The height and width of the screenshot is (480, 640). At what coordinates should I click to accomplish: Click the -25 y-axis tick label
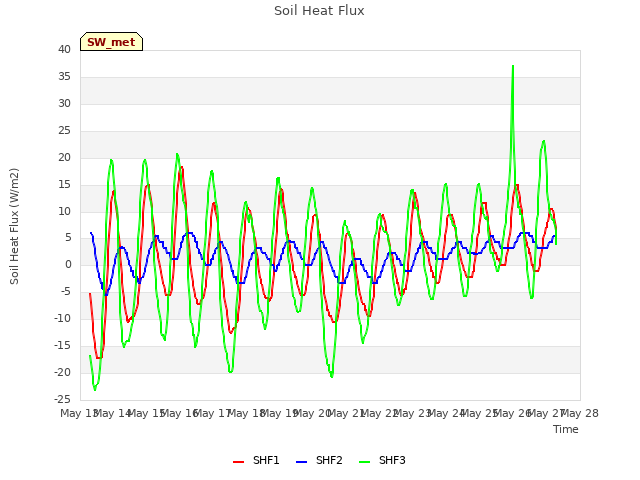tap(62, 399)
